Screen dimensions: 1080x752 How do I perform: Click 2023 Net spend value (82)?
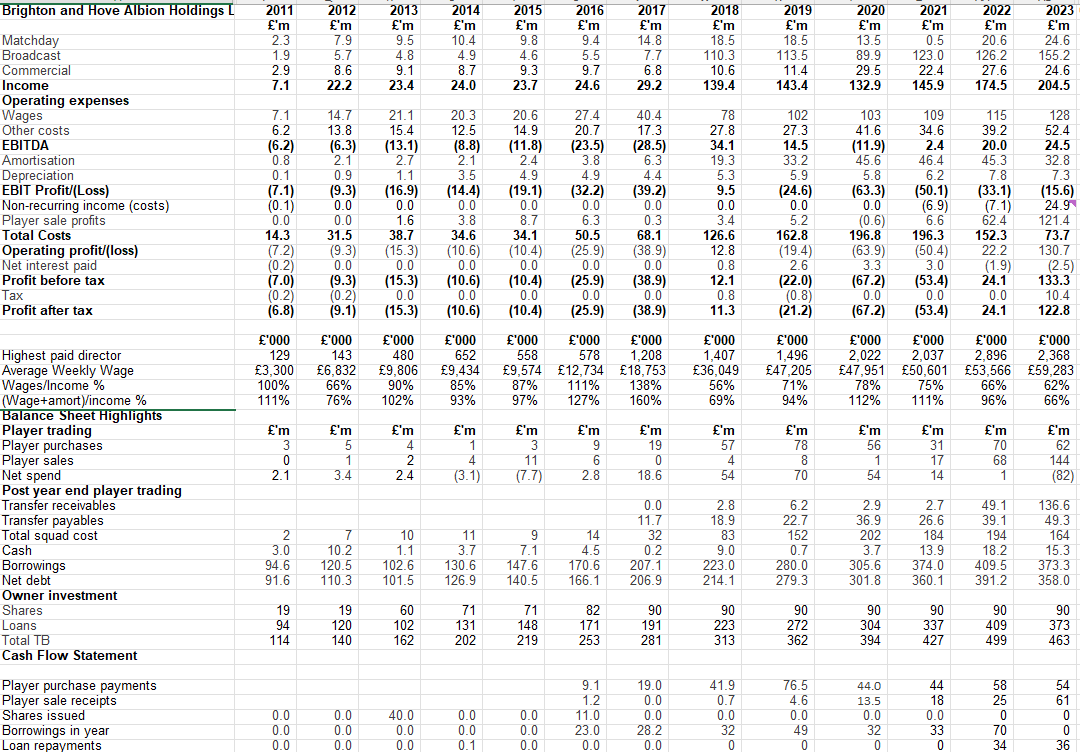tap(1061, 476)
